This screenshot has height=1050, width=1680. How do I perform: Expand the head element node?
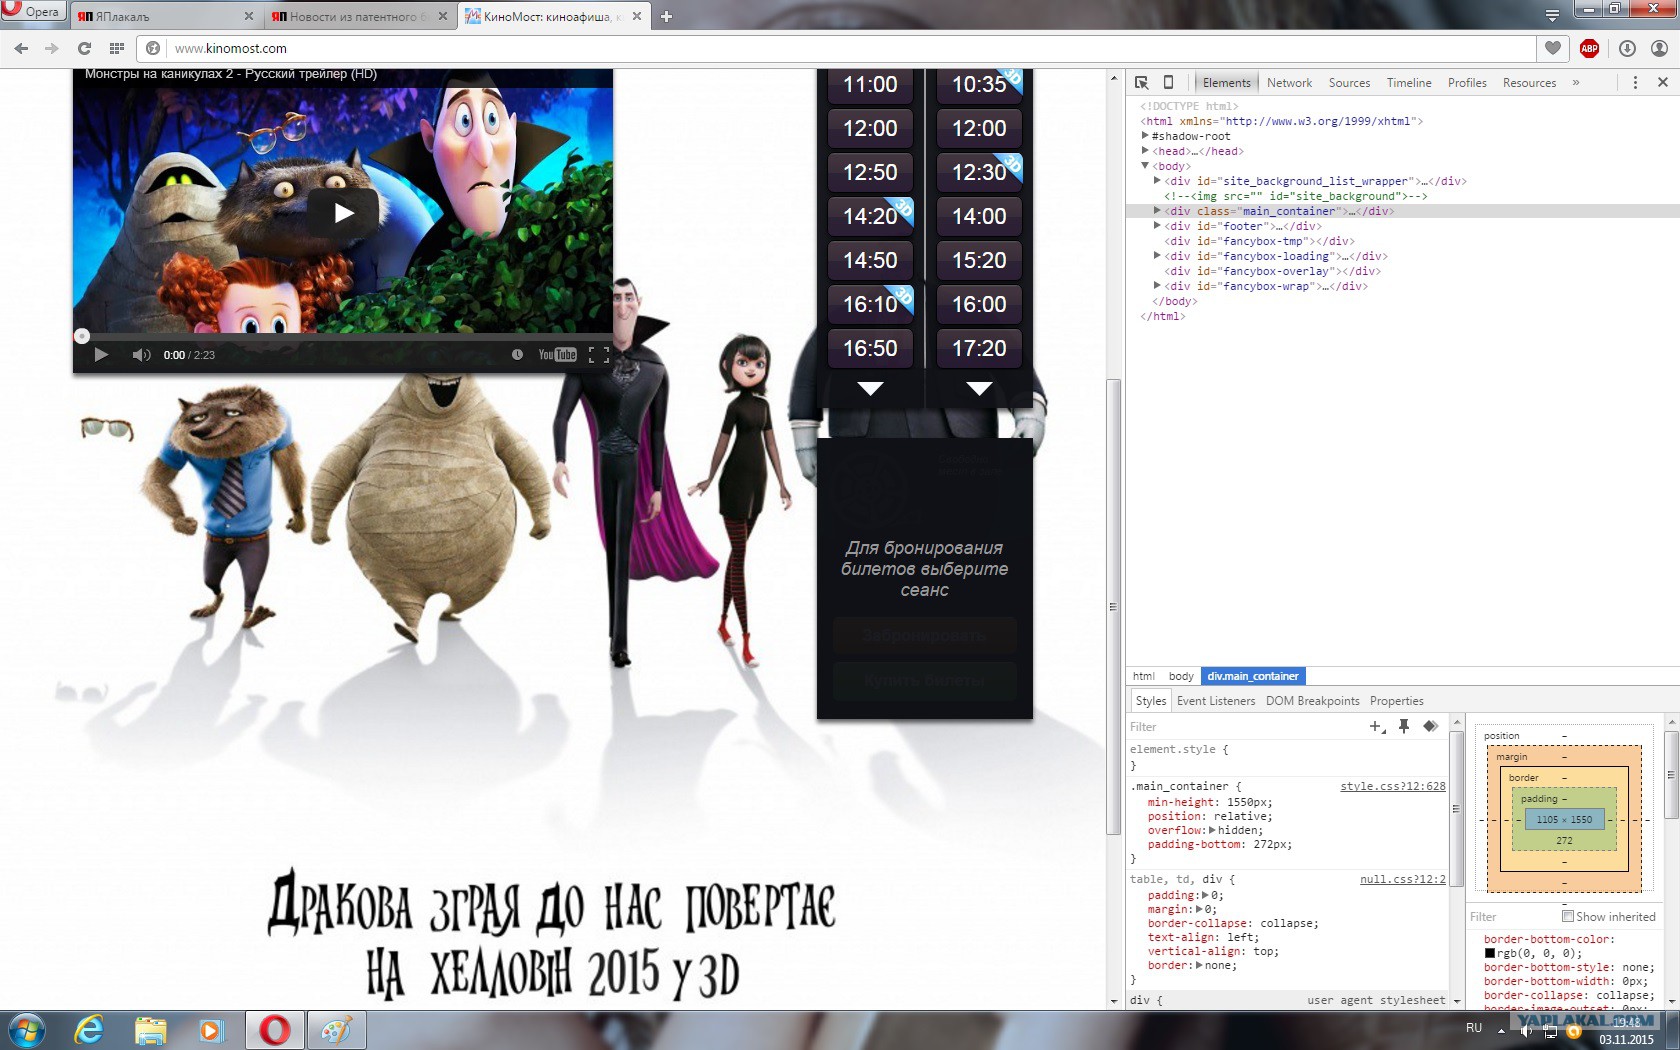point(1146,151)
